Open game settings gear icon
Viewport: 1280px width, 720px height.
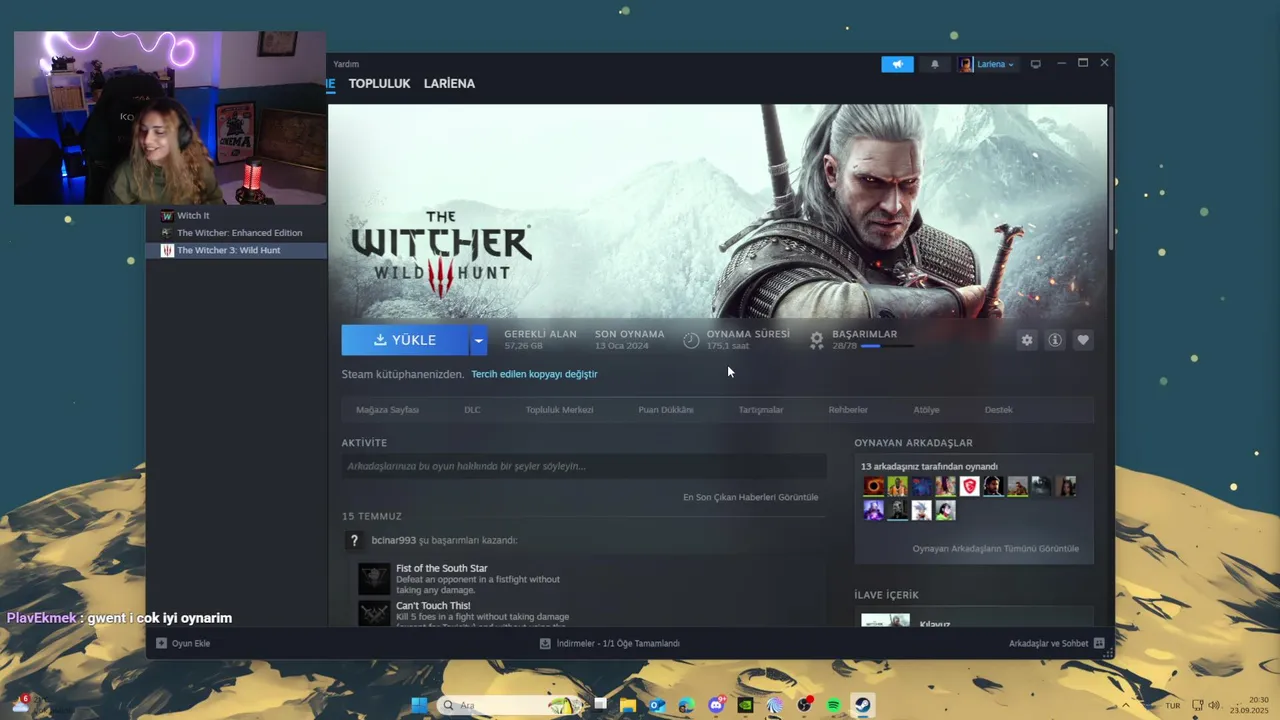1027,340
